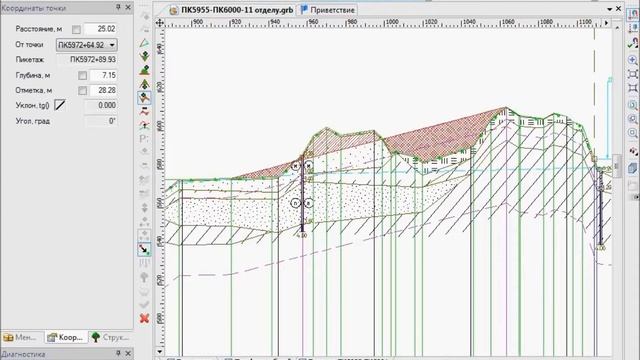Open the Струк... panel tab
Viewport: 640px width, 360px height.
click(x=110, y=337)
